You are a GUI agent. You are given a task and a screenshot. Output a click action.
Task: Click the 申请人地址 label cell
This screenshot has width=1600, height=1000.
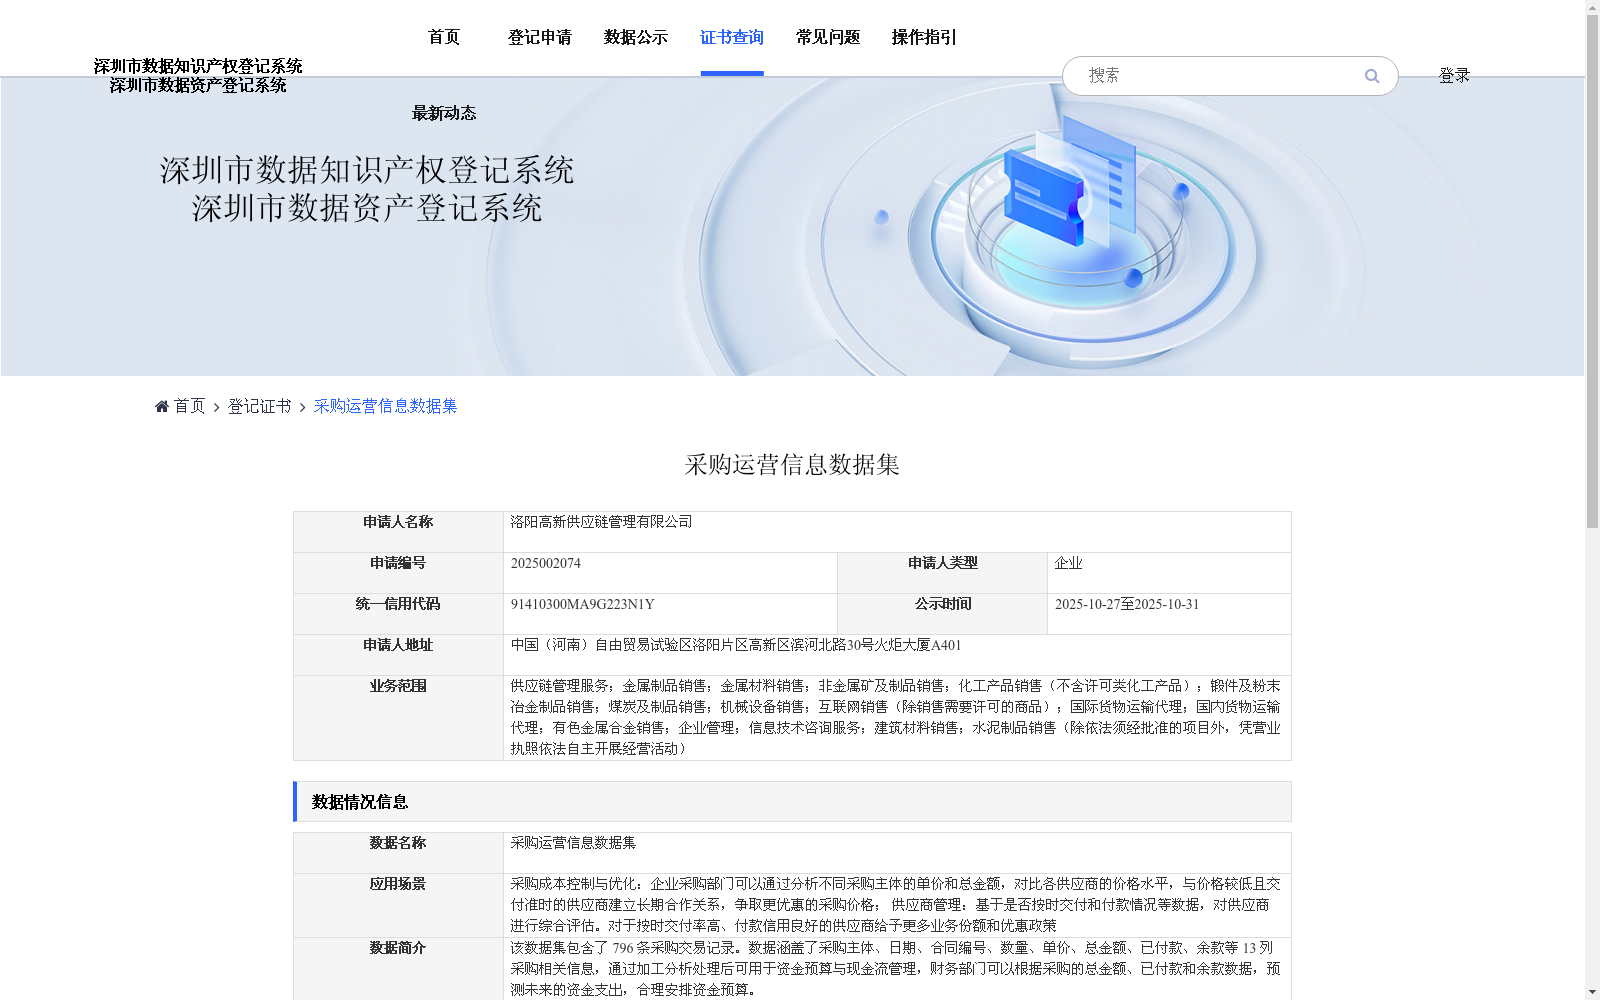point(398,655)
